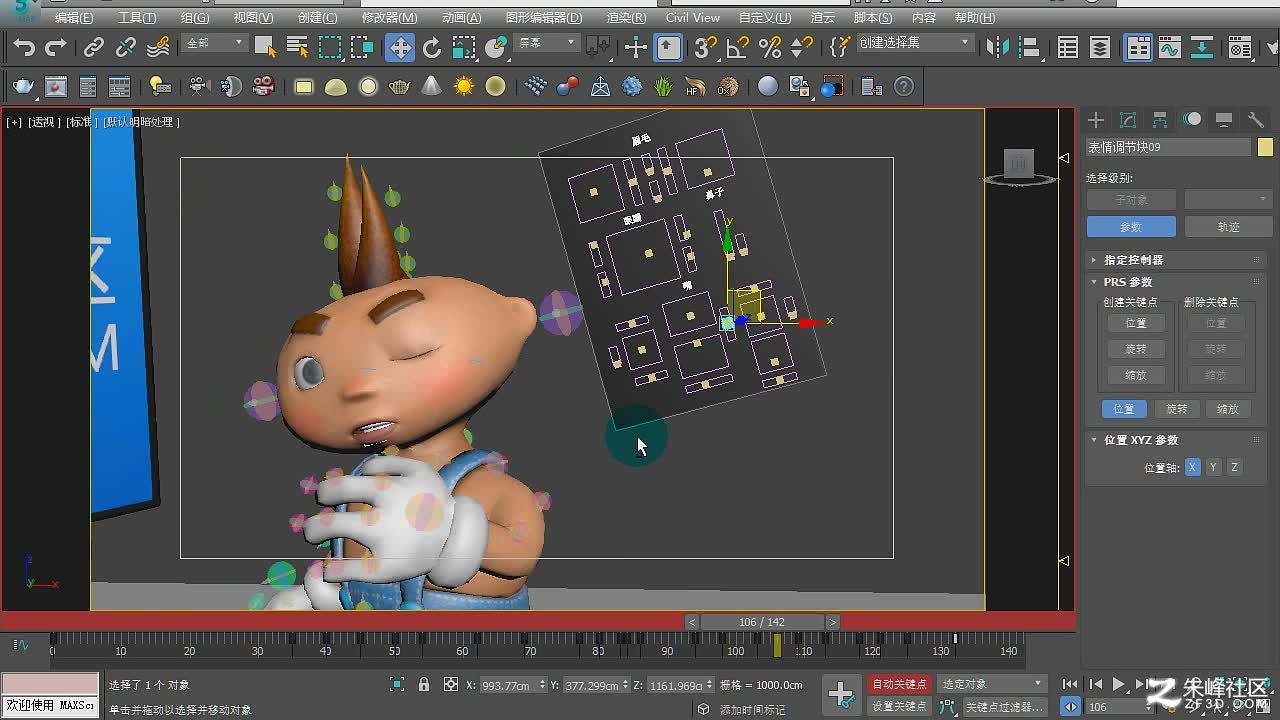1280x720 pixels.
Task: Click 位置 under 创建关键点
Action: [1136, 323]
